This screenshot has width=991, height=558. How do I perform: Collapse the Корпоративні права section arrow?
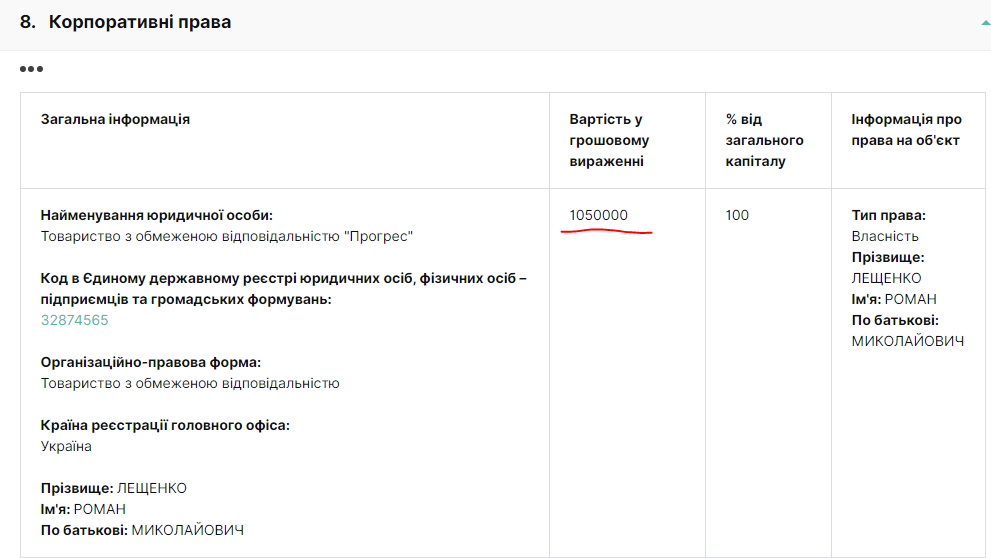coord(985,22)
